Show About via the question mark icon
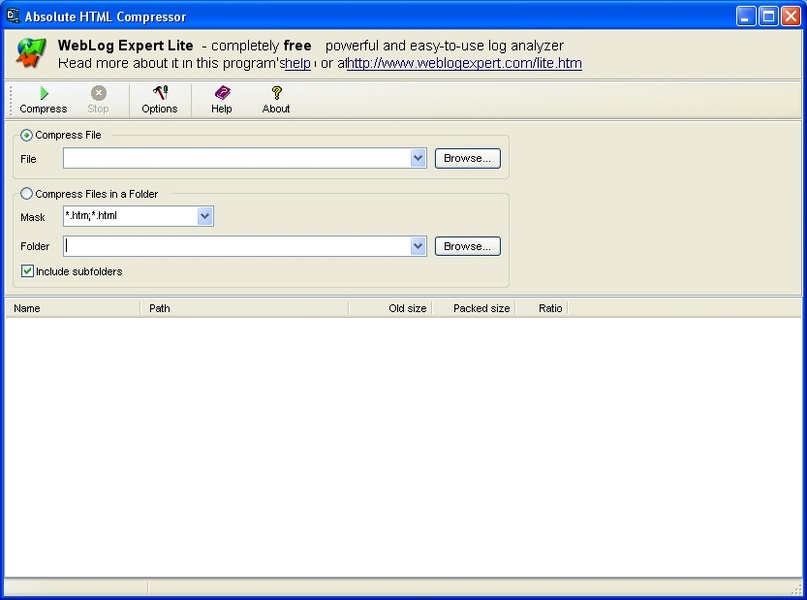Screen dimensions: 807x600 277,93
